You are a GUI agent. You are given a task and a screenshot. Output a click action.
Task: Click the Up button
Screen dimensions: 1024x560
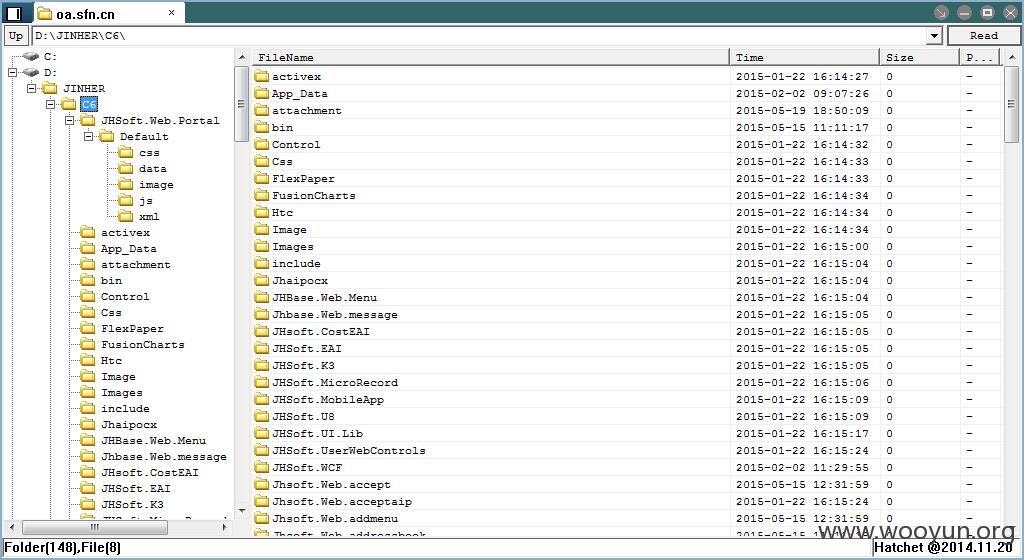point(16,36)
